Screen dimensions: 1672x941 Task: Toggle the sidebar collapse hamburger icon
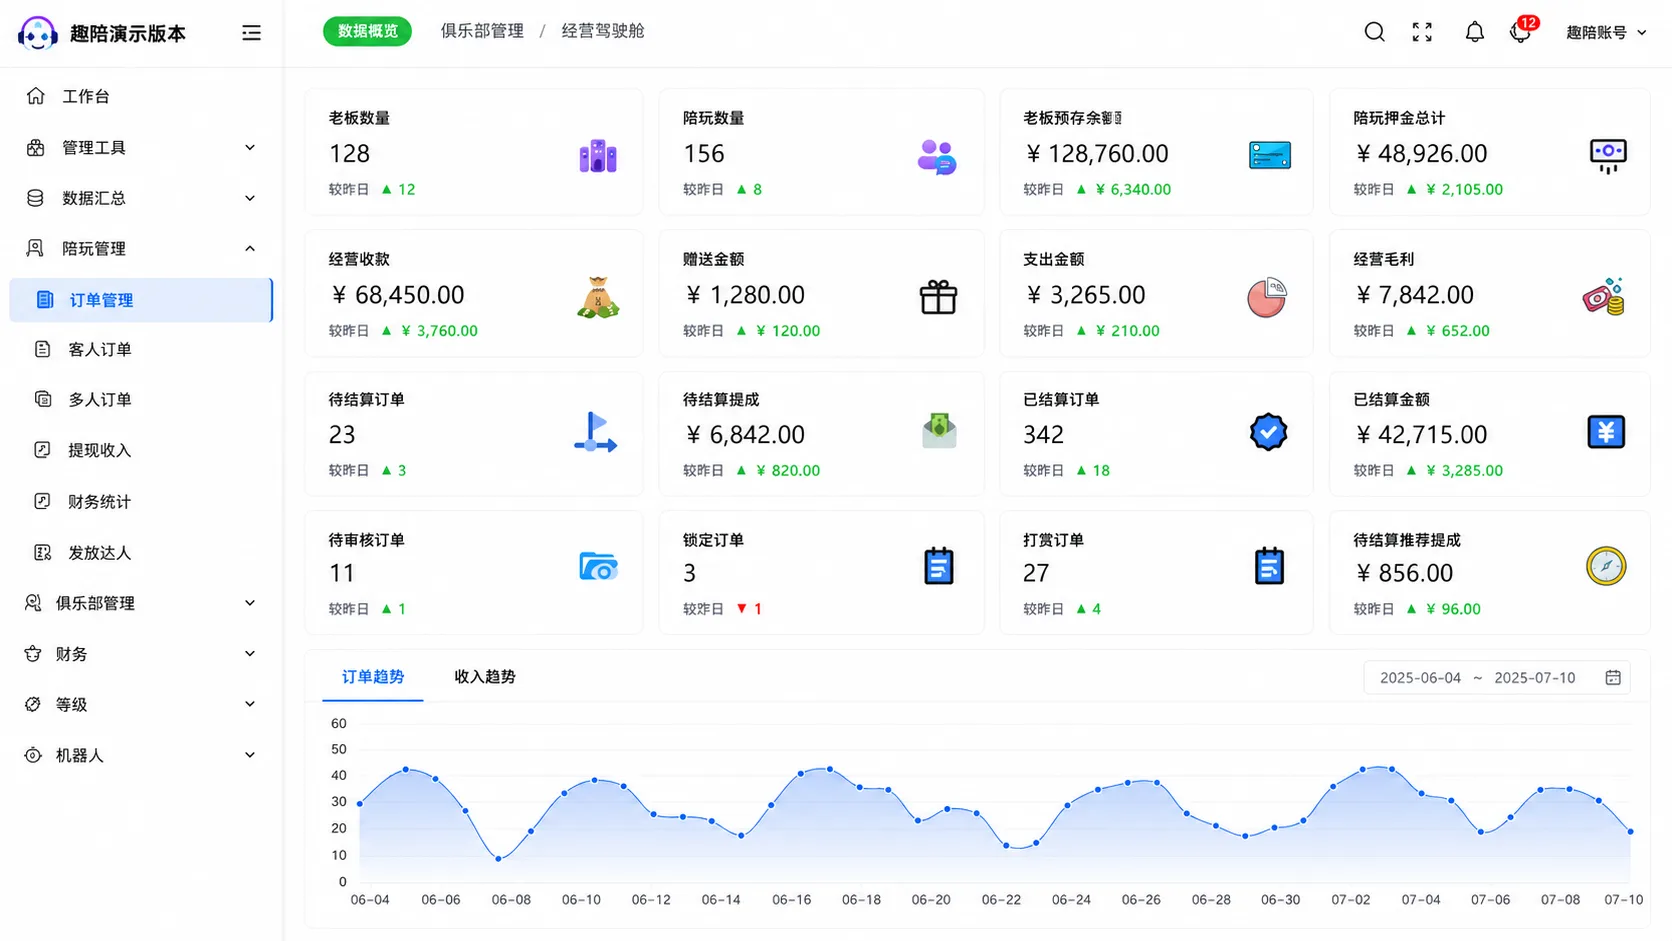tap(251, 33)
